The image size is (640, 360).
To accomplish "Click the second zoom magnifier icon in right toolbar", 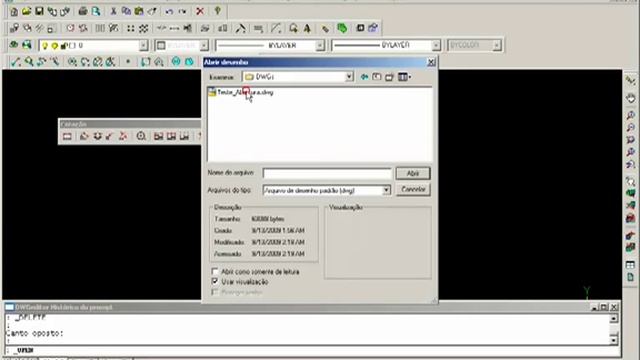I will 631,128.
